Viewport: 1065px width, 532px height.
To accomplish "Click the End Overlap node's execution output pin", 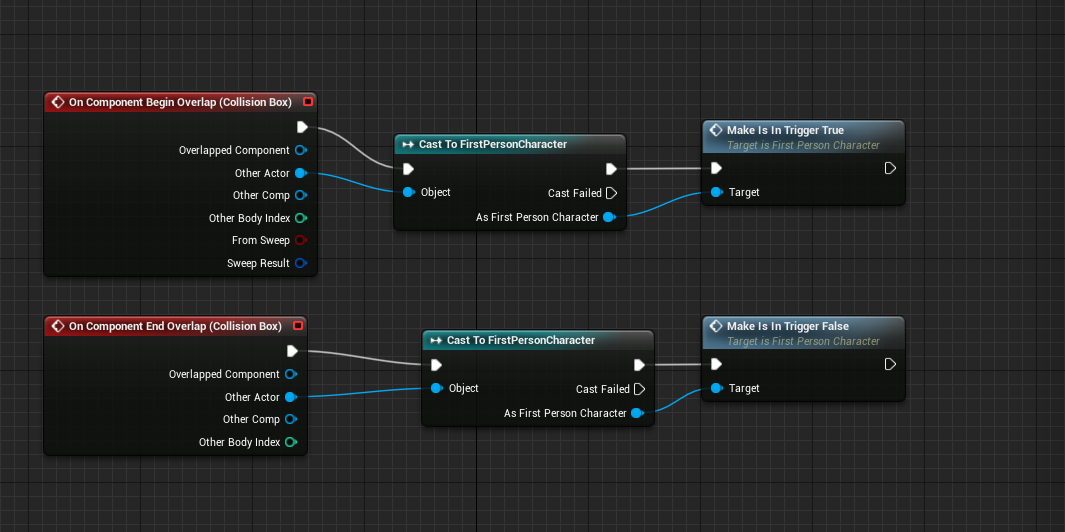I will click(292, 351).
